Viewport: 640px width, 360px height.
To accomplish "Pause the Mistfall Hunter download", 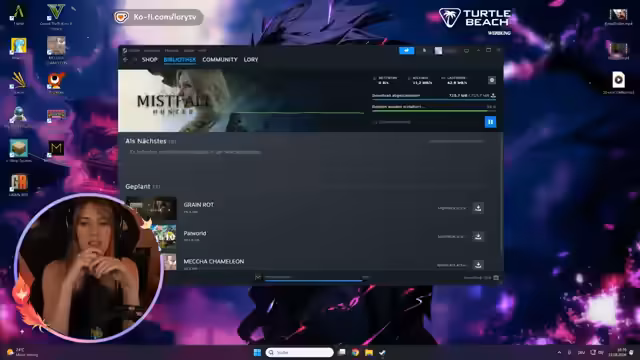I will point(490,122).
